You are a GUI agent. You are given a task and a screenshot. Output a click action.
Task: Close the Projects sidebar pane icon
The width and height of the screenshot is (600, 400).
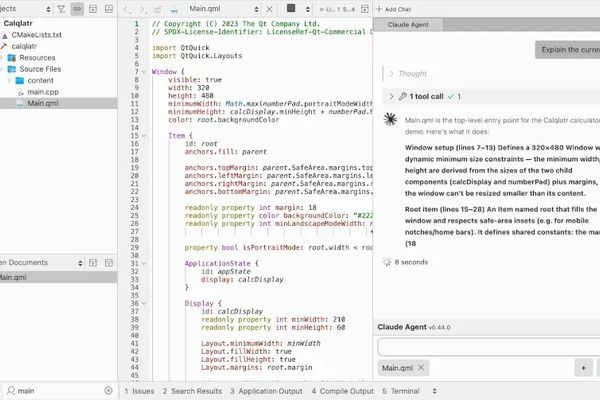coord(109,9)
